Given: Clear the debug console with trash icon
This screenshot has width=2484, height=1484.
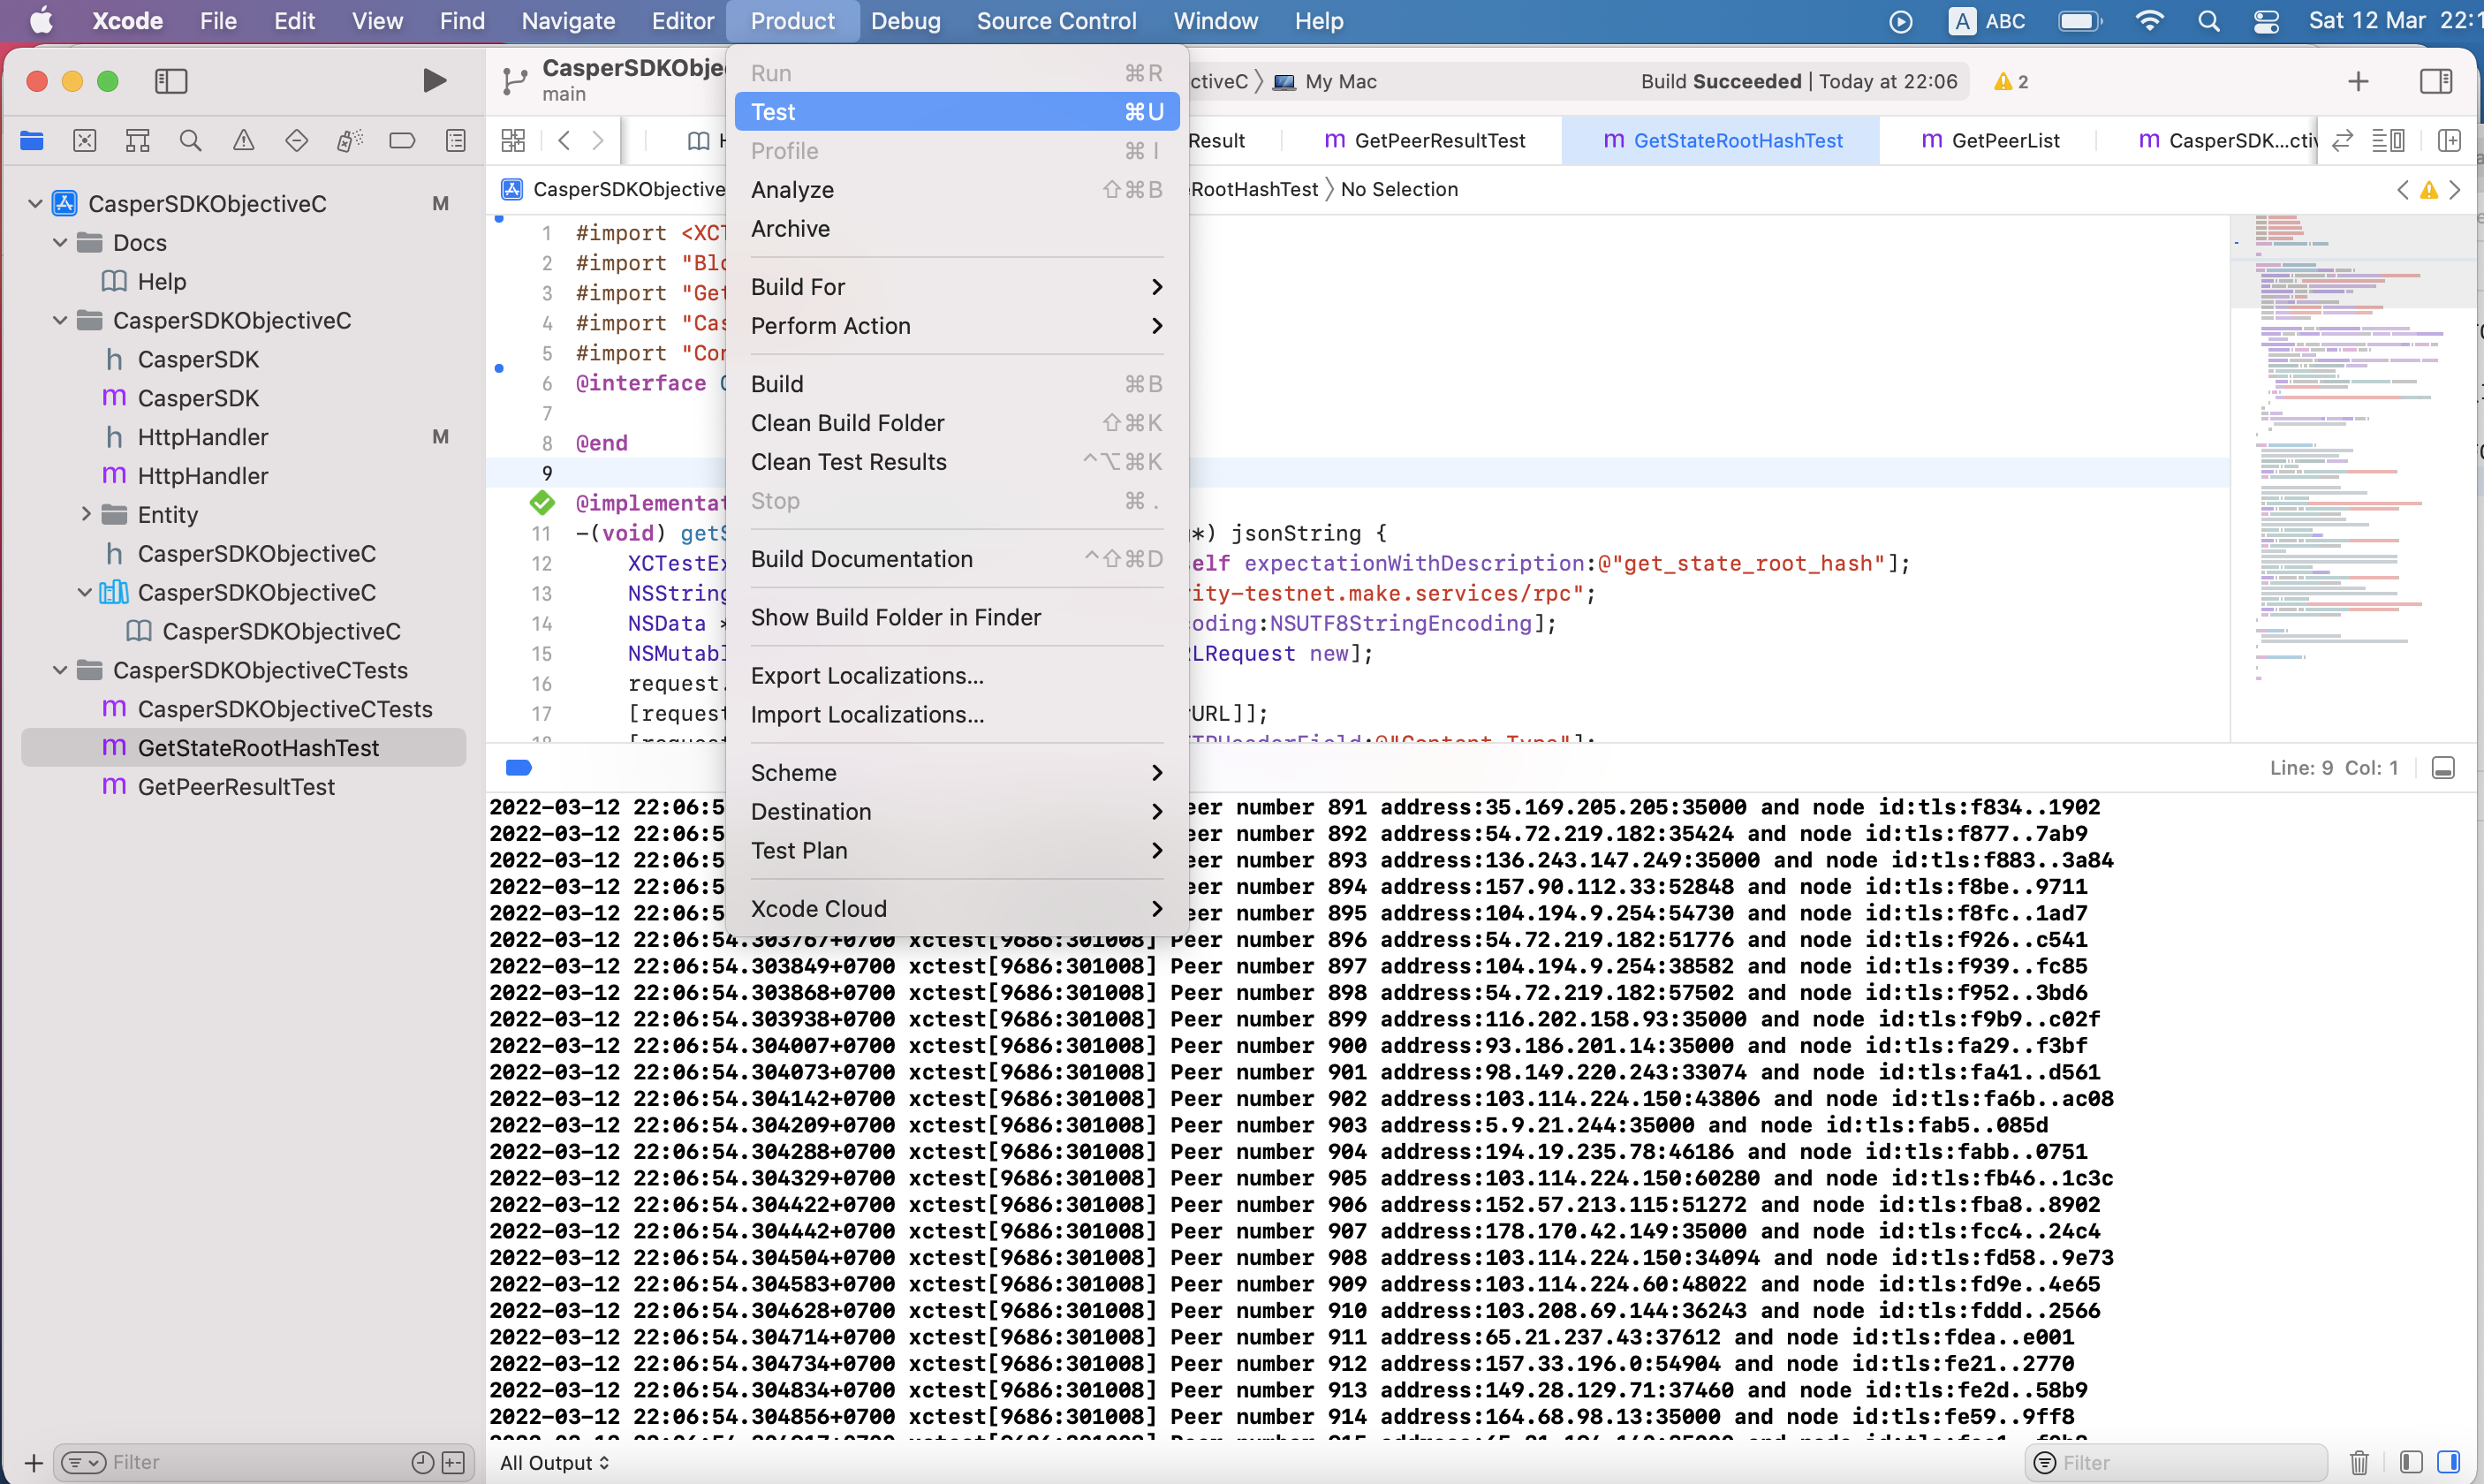Looking at the screenshot, I should tap(2360, 1461).
